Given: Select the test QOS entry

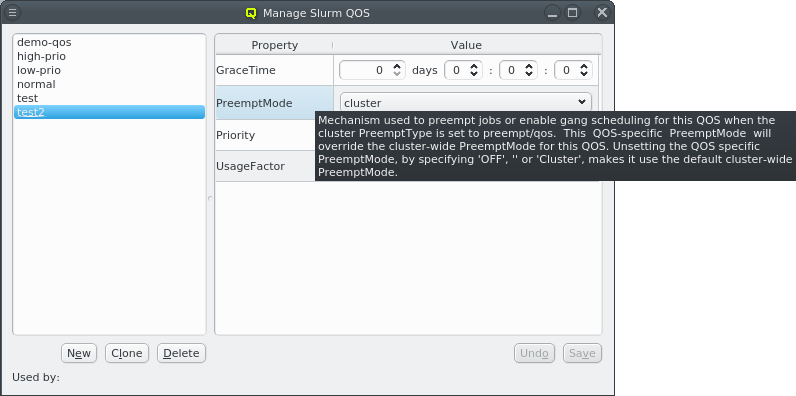Looking at the screenshot, I should 109,98.
